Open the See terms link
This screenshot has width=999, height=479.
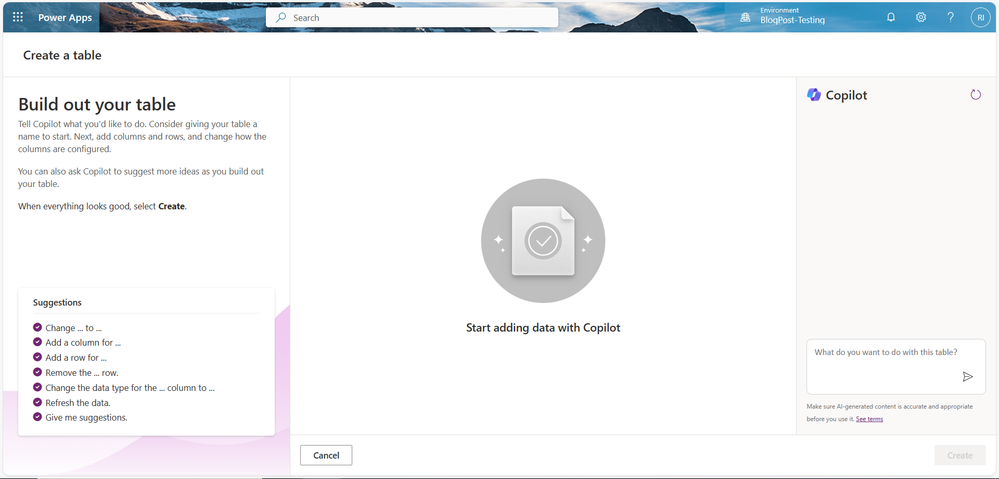pyautogui.click(x=869, y=419)
